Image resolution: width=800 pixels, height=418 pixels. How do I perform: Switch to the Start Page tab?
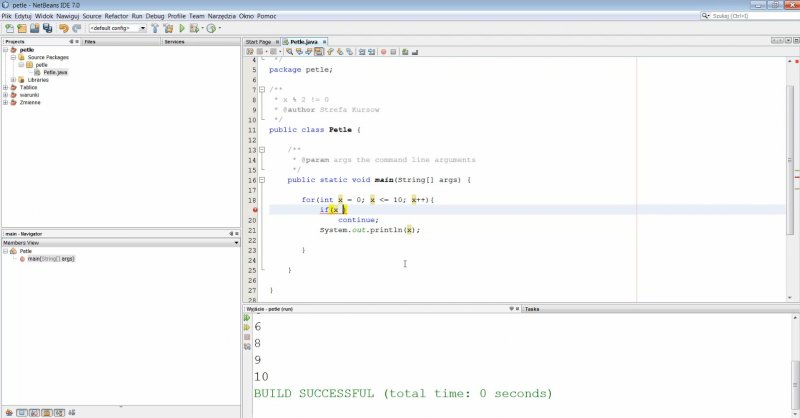259,42
